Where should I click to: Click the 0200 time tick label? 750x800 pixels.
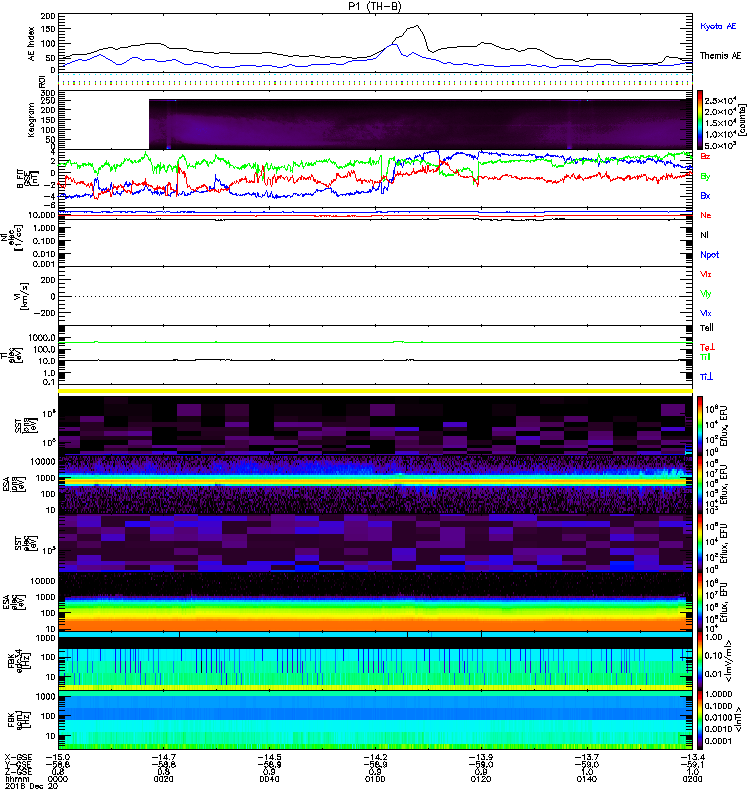692,779
